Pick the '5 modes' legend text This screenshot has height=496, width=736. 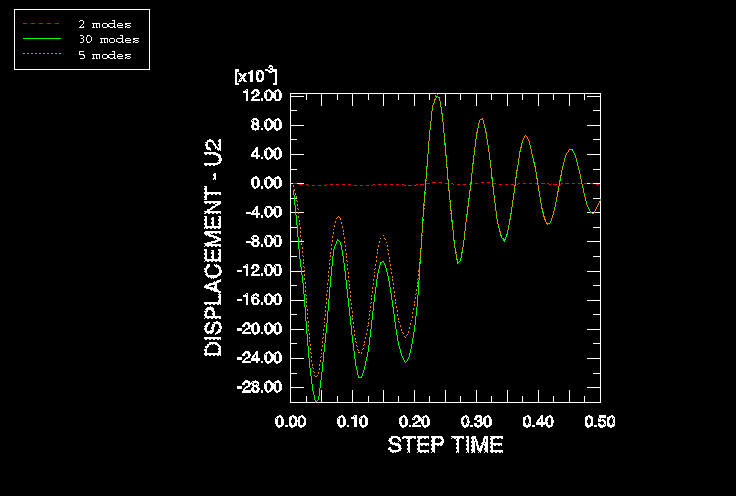point(104,55)
